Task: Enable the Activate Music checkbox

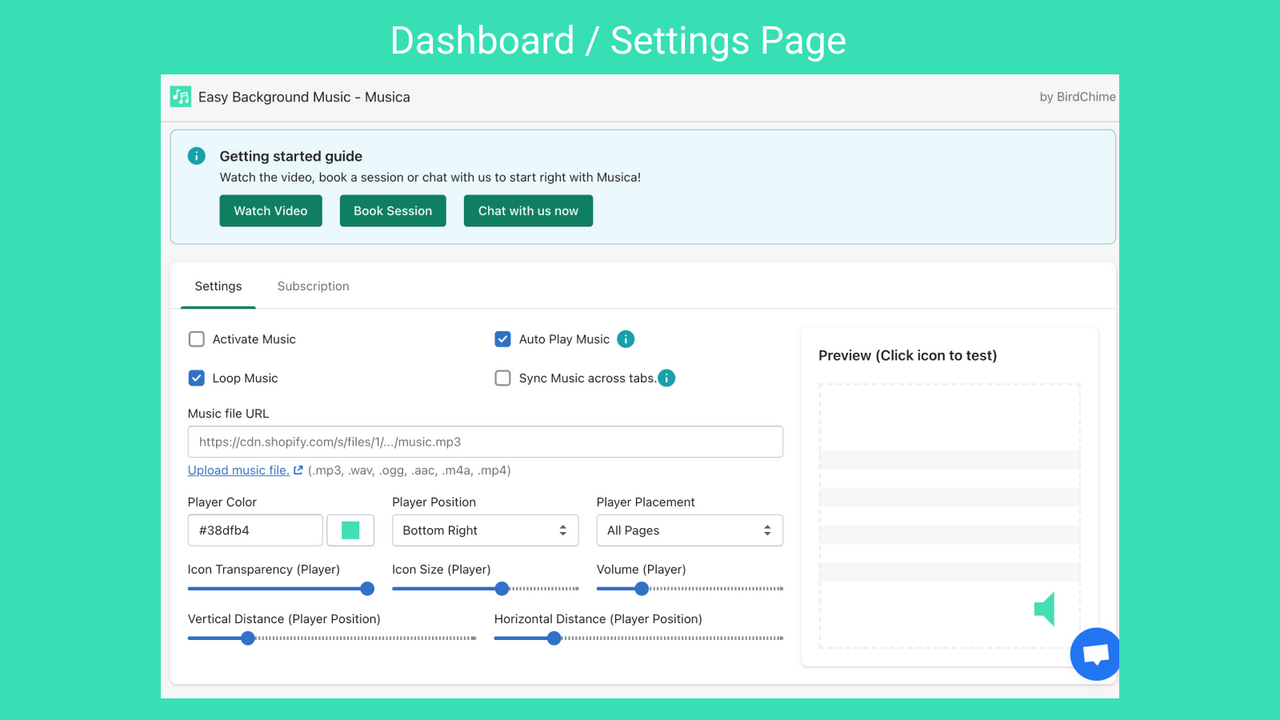Action: 196,339
